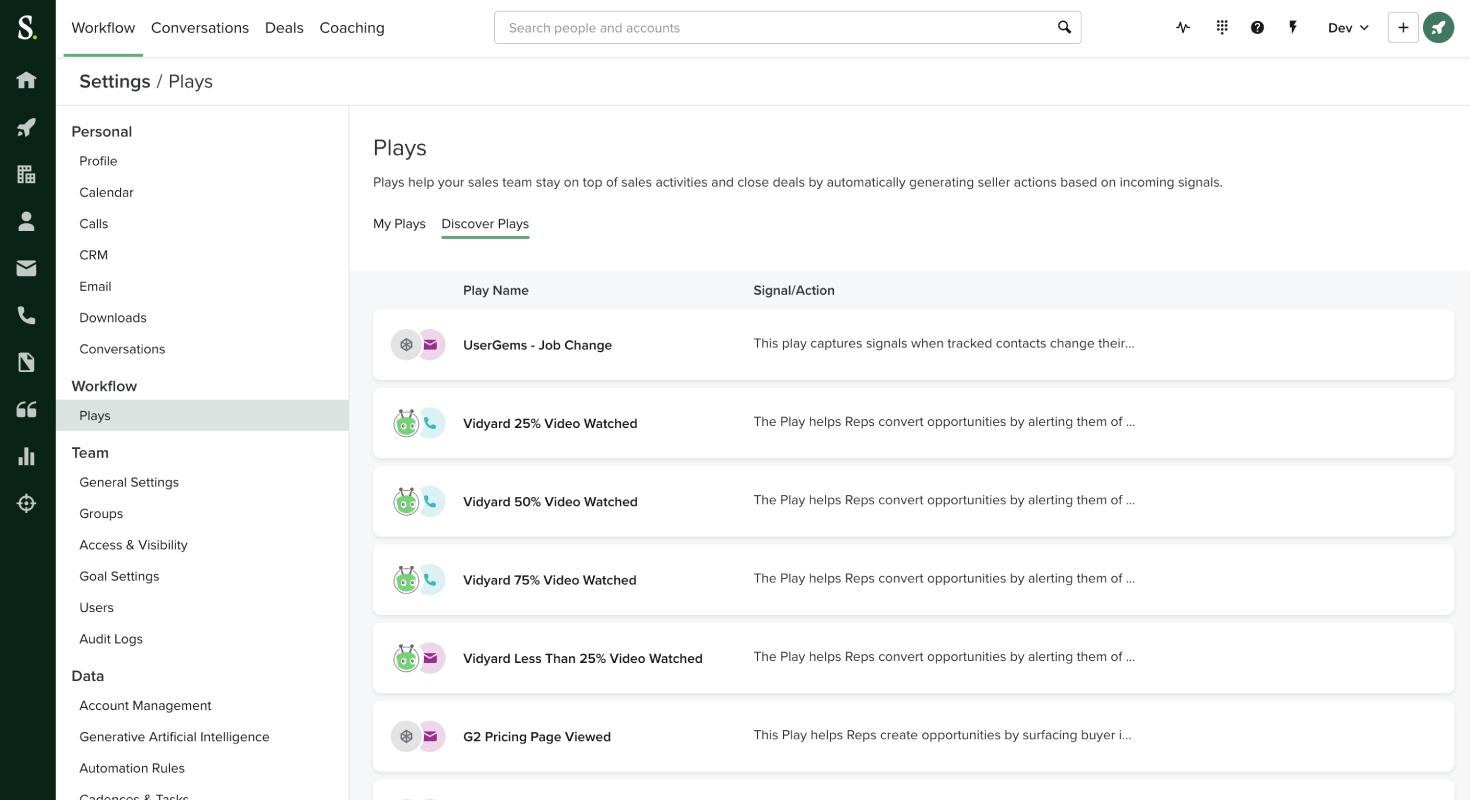Click the Vidyard Less Than 25% email icon
1470x800 pixels.
click(430, 658)
